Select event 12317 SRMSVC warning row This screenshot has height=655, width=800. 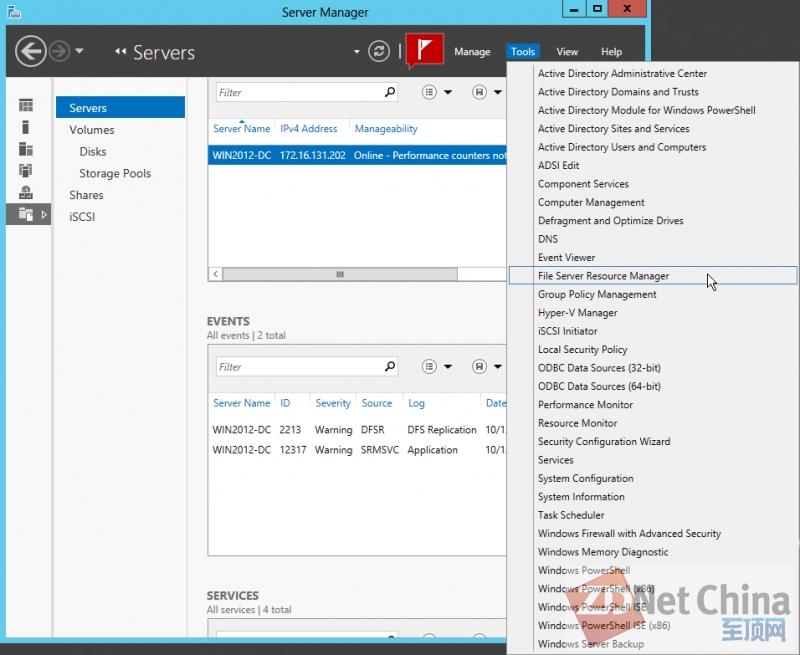tap(357, 450)
